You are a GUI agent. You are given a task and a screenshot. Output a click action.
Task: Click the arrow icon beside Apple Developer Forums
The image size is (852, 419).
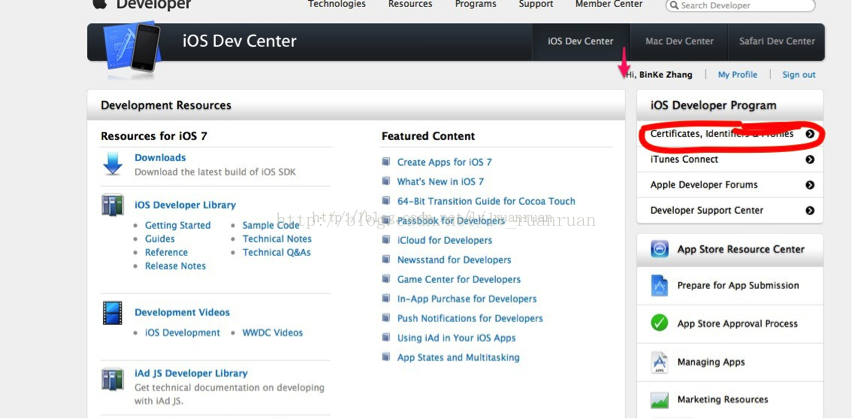(x=810, y=185)
